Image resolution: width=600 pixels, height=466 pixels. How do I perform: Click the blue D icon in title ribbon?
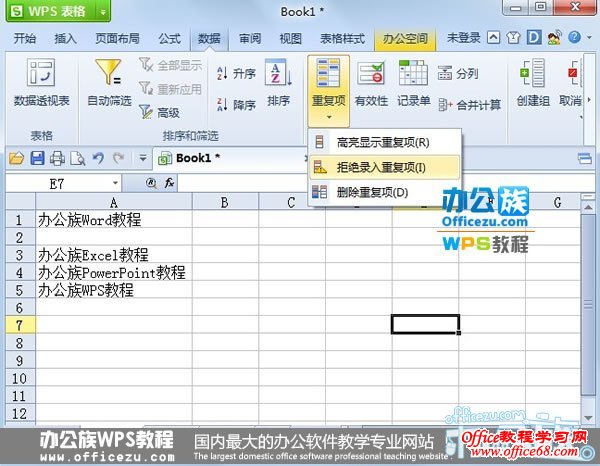click(x=534, y=37)
